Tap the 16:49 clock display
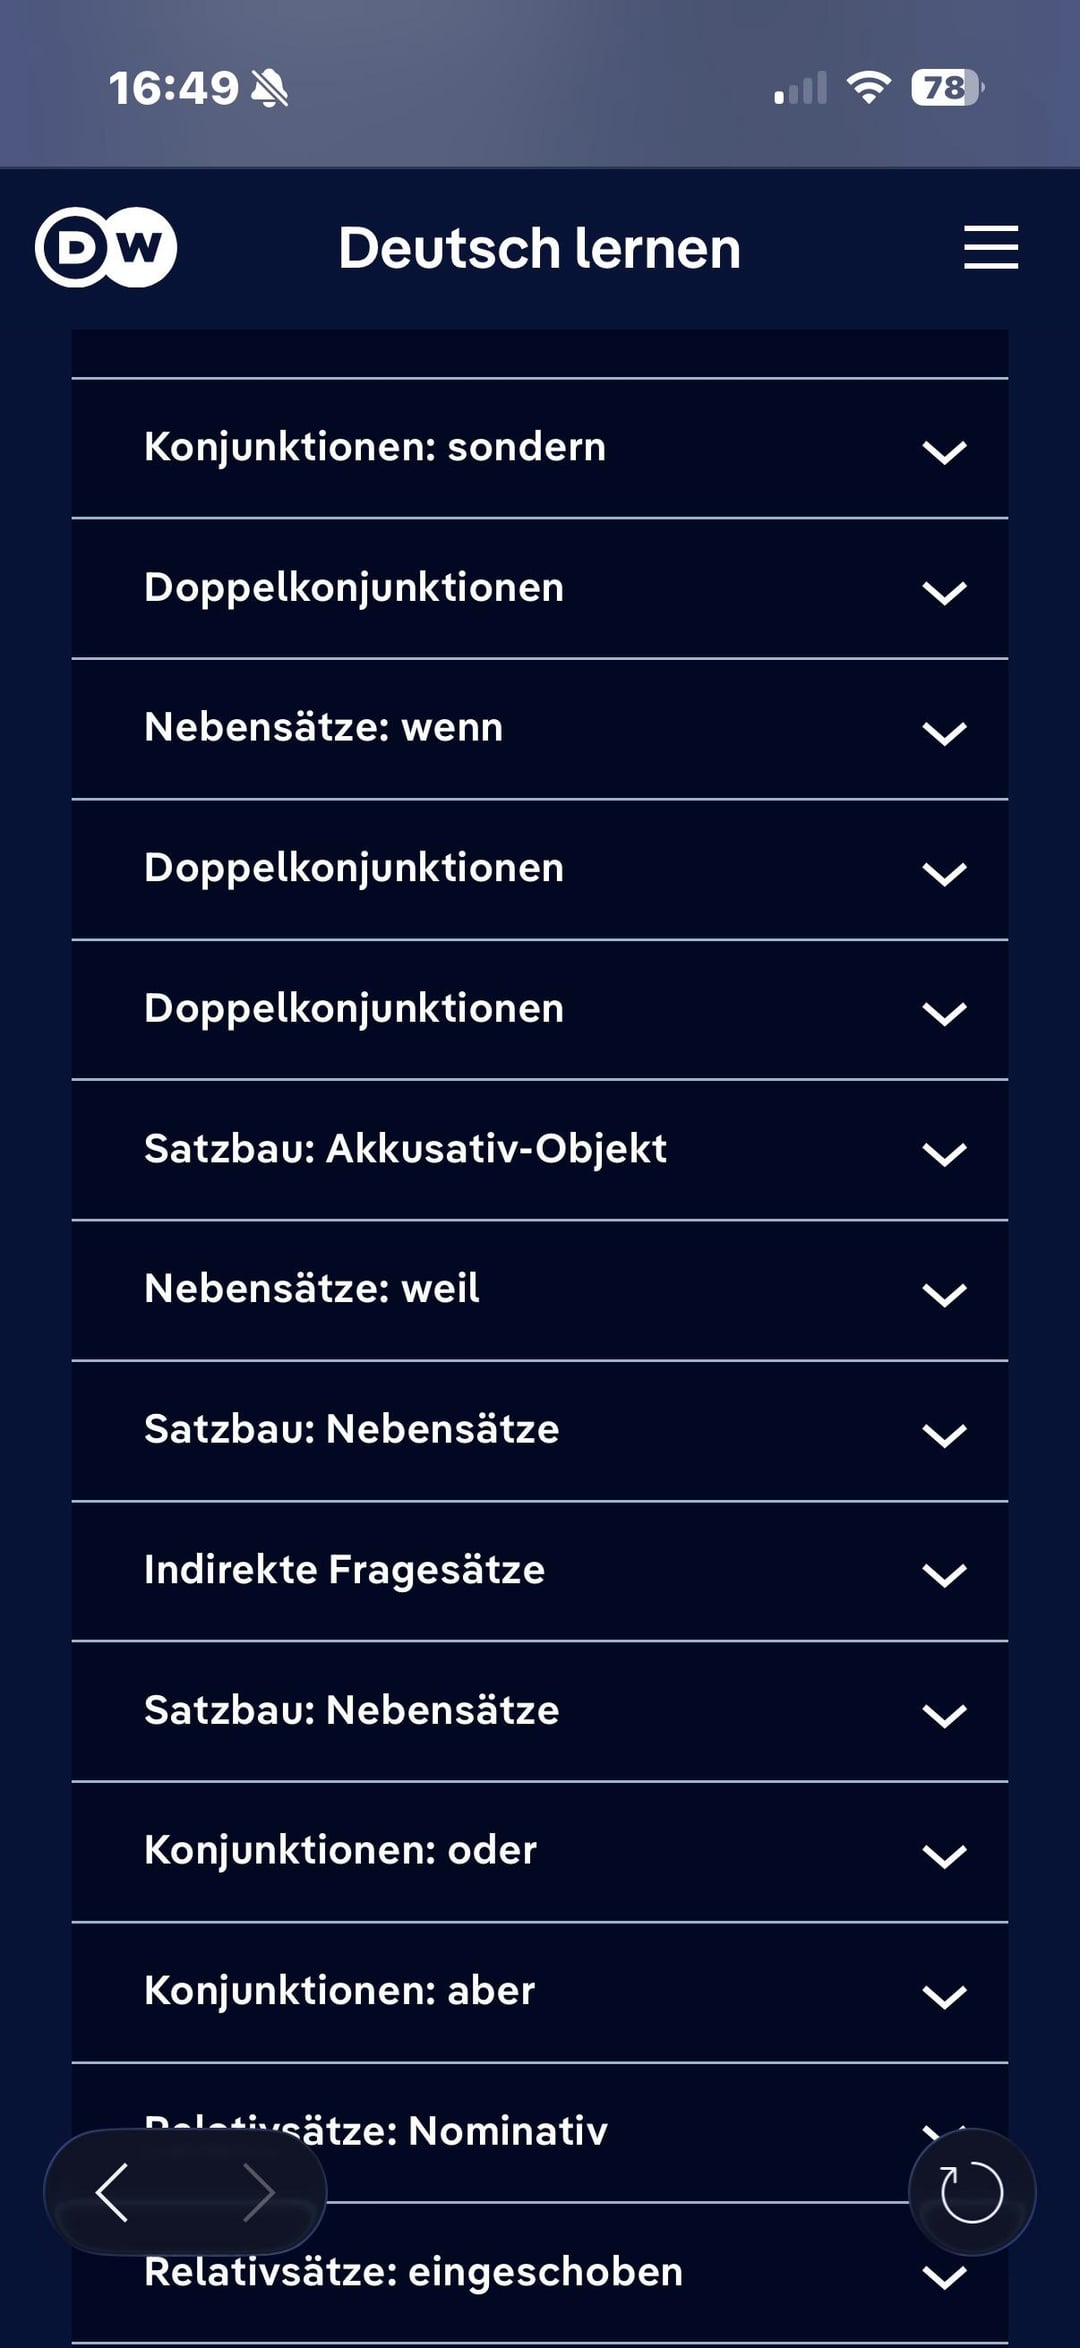1080x2348 pixels. tap(173, 89)
